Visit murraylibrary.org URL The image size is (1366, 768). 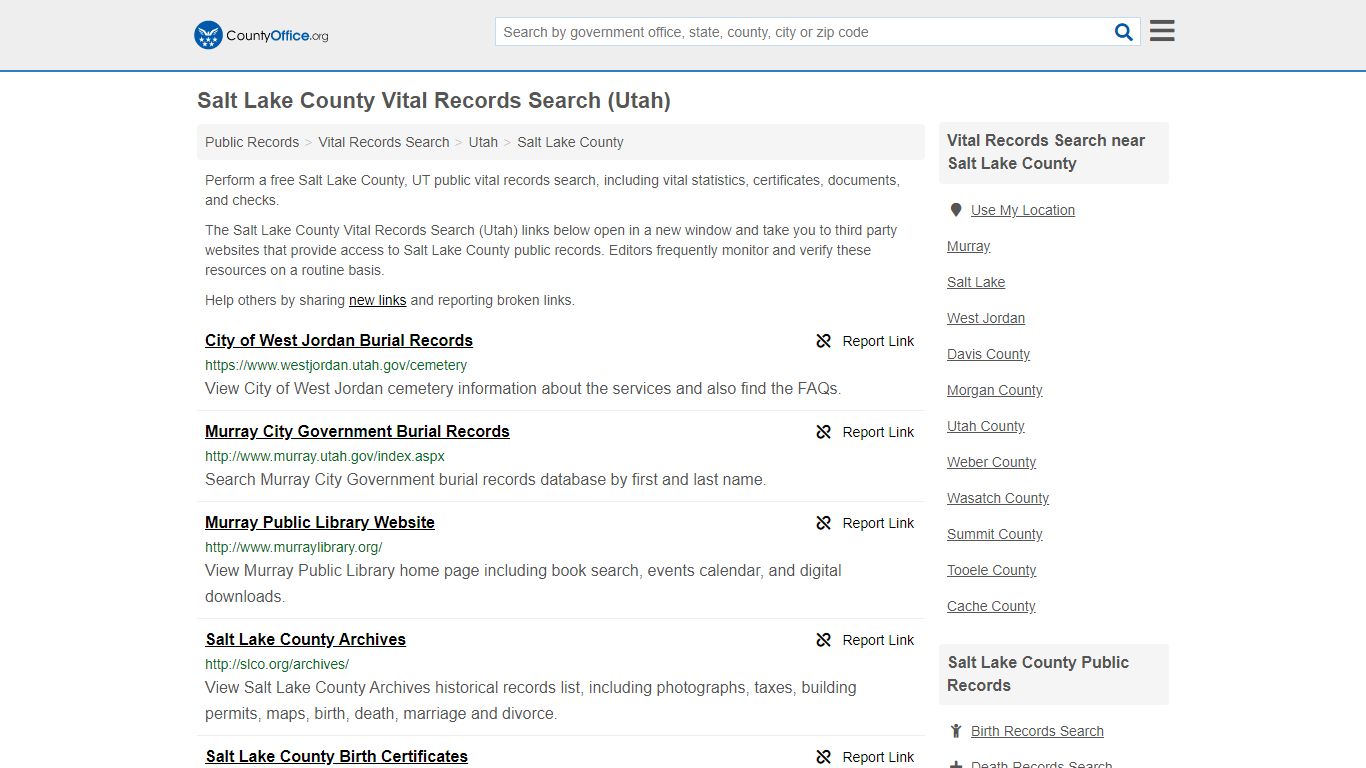pos(294,547)
